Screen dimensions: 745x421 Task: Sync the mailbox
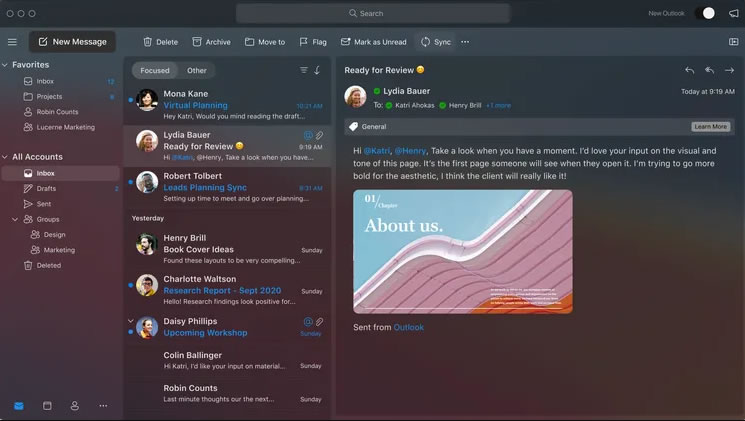436,42
